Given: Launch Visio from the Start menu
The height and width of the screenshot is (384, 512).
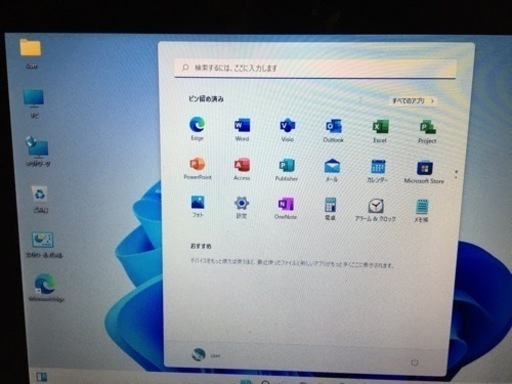Looking at the screenshot, I should tap(287, 130).
